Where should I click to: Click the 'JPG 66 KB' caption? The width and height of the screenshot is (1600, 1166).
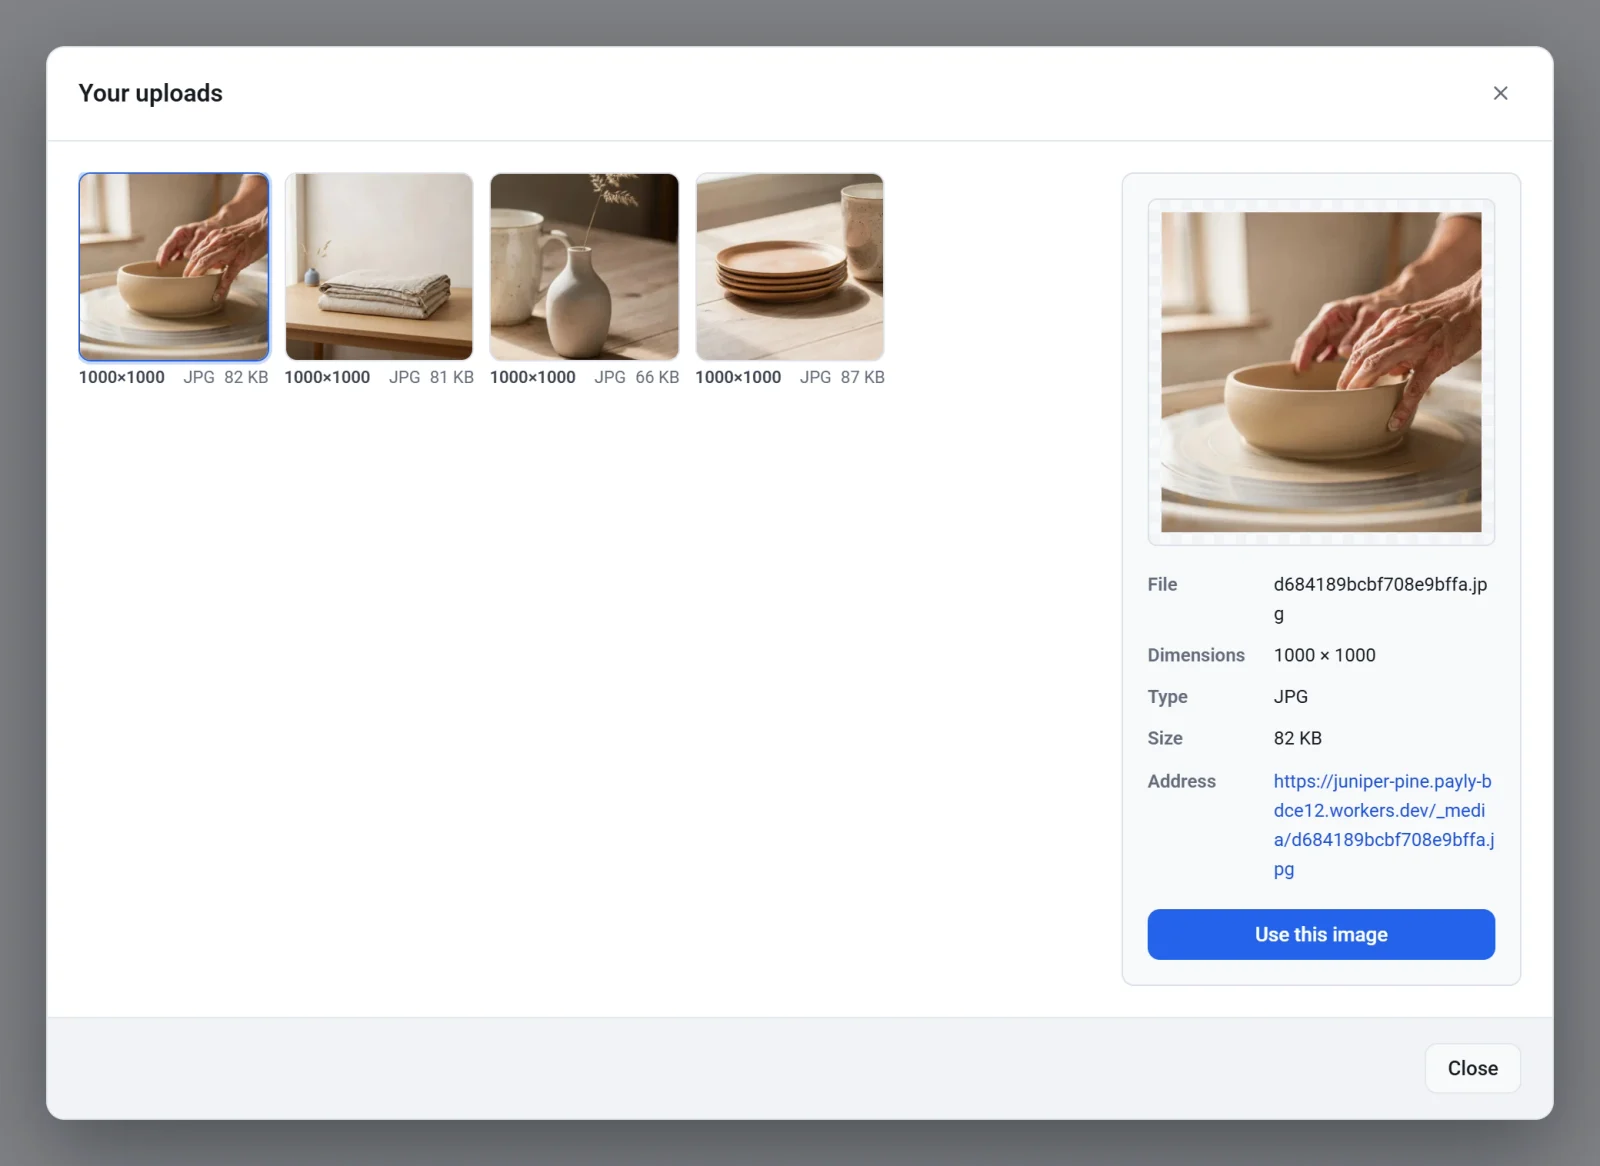click(x=636, y=377)
